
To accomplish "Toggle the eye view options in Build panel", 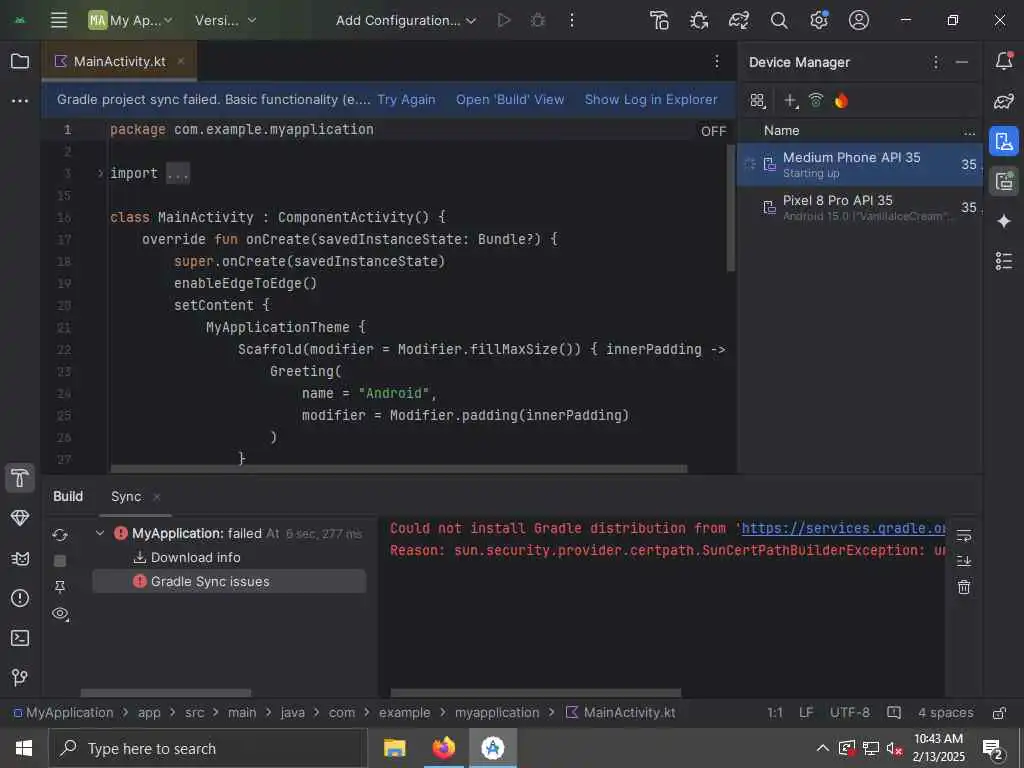I will (x=60, y=614).
